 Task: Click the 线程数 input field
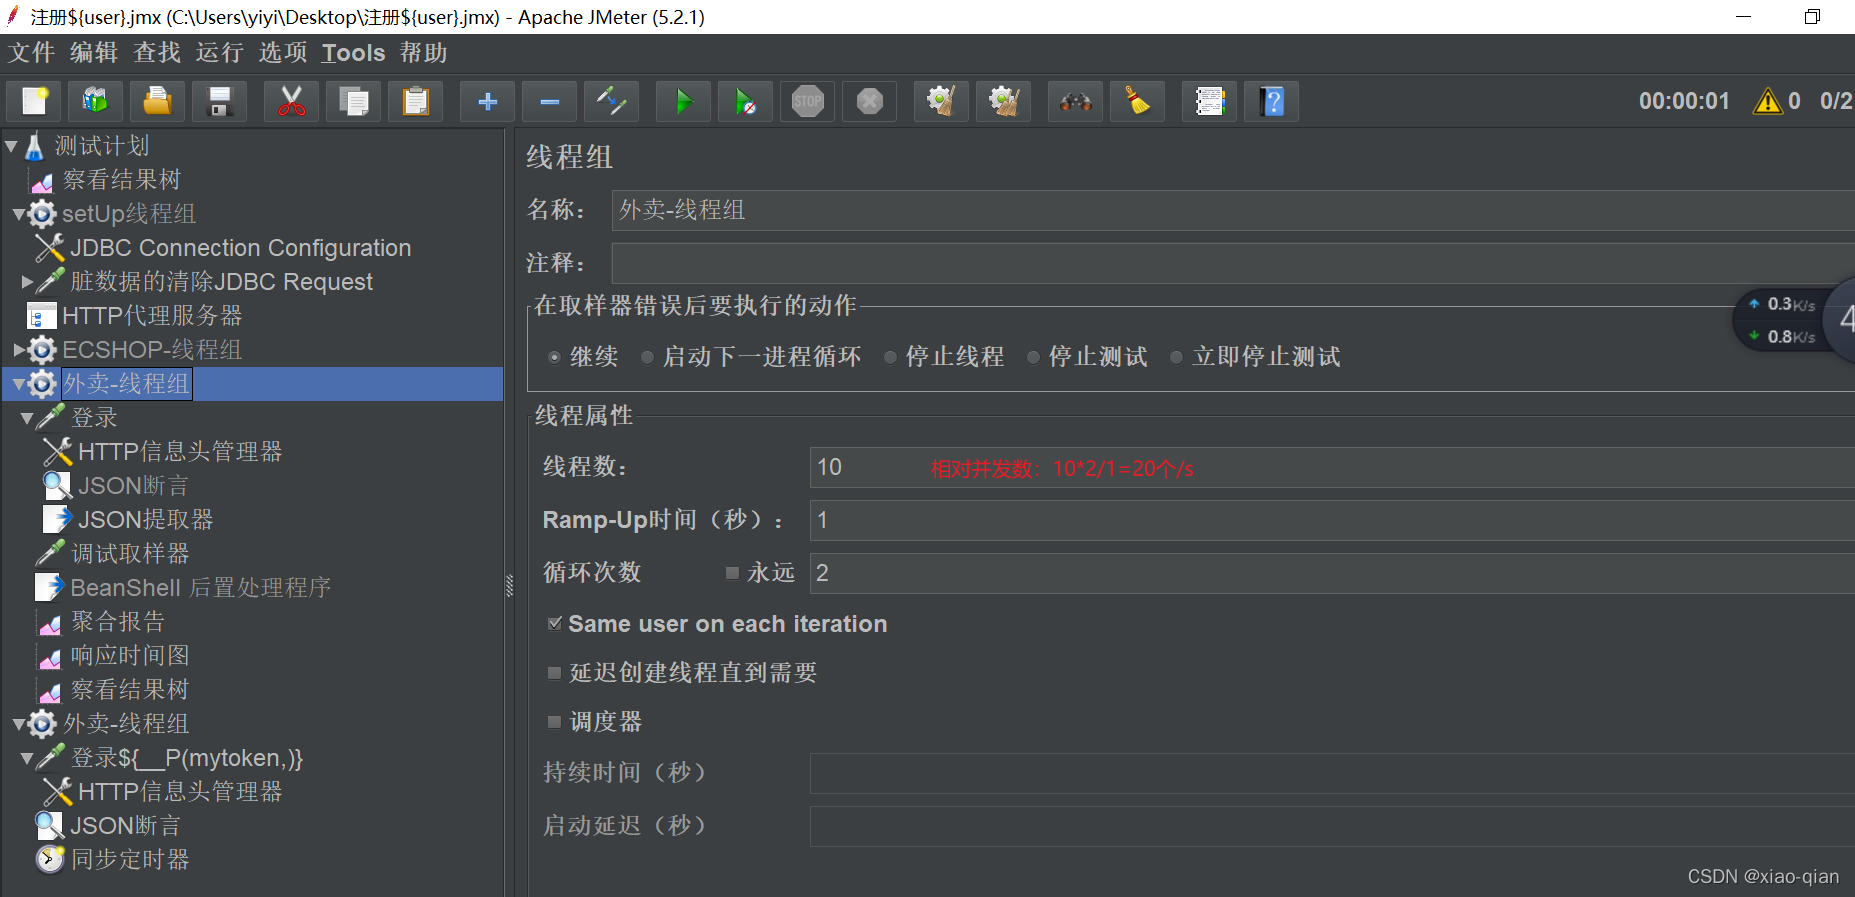[x=1332, y=467]
